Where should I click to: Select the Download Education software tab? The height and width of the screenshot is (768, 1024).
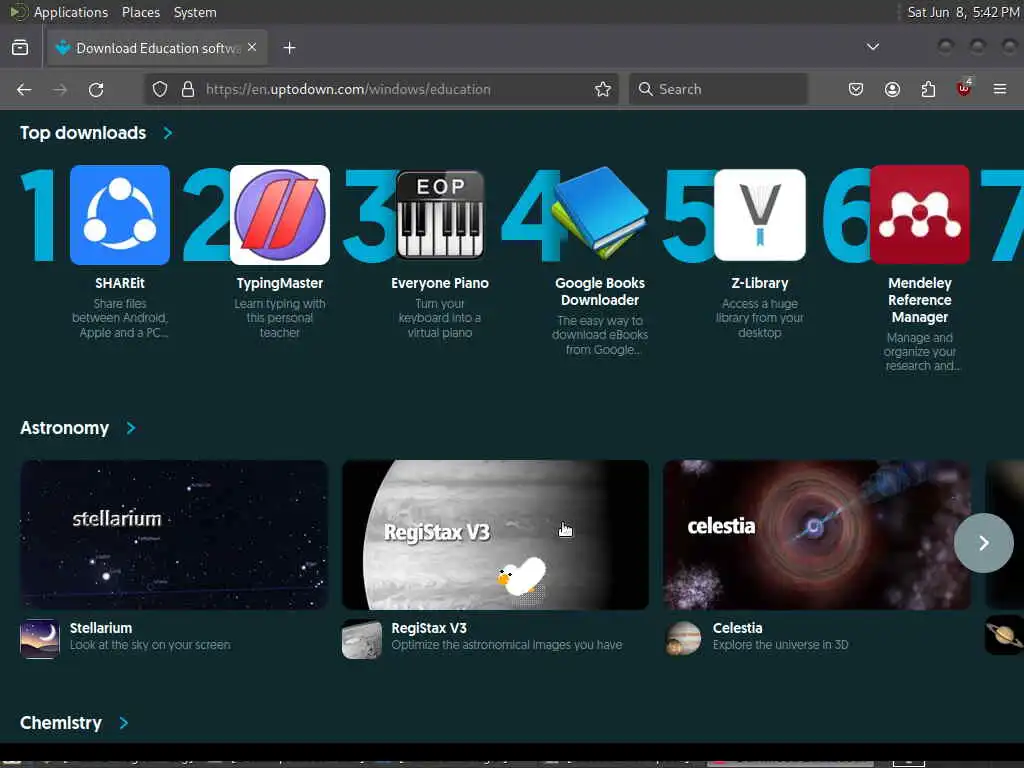tap(157, 48)
